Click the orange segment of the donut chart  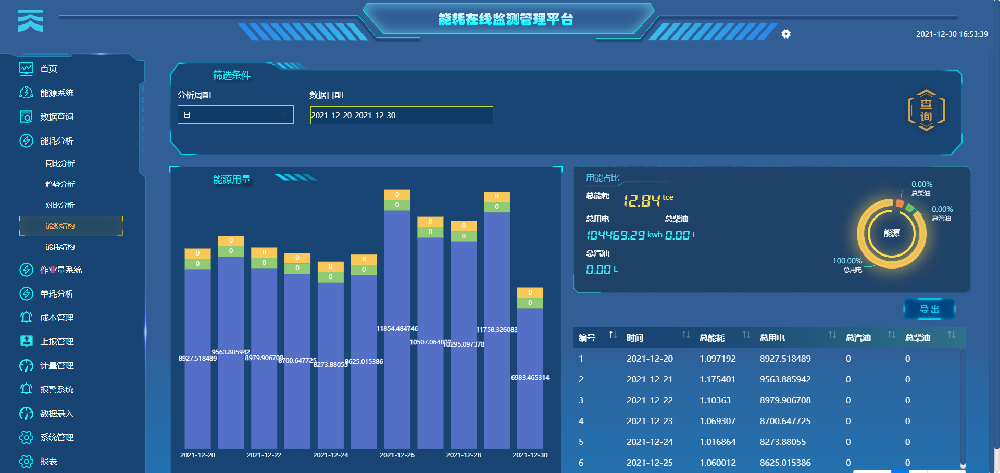pyautogui.click(x=899, y=203)
